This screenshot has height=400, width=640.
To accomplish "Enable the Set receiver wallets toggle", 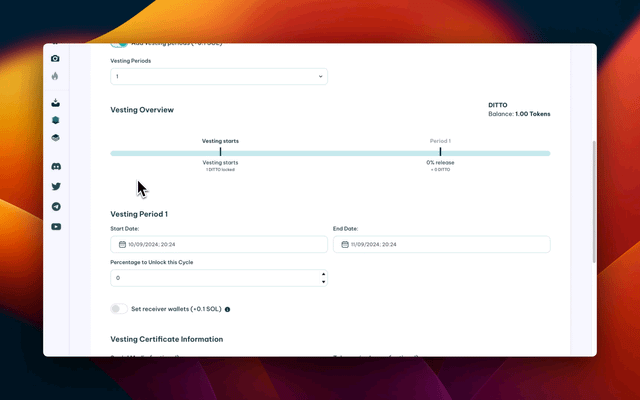I will pos(119,309).
